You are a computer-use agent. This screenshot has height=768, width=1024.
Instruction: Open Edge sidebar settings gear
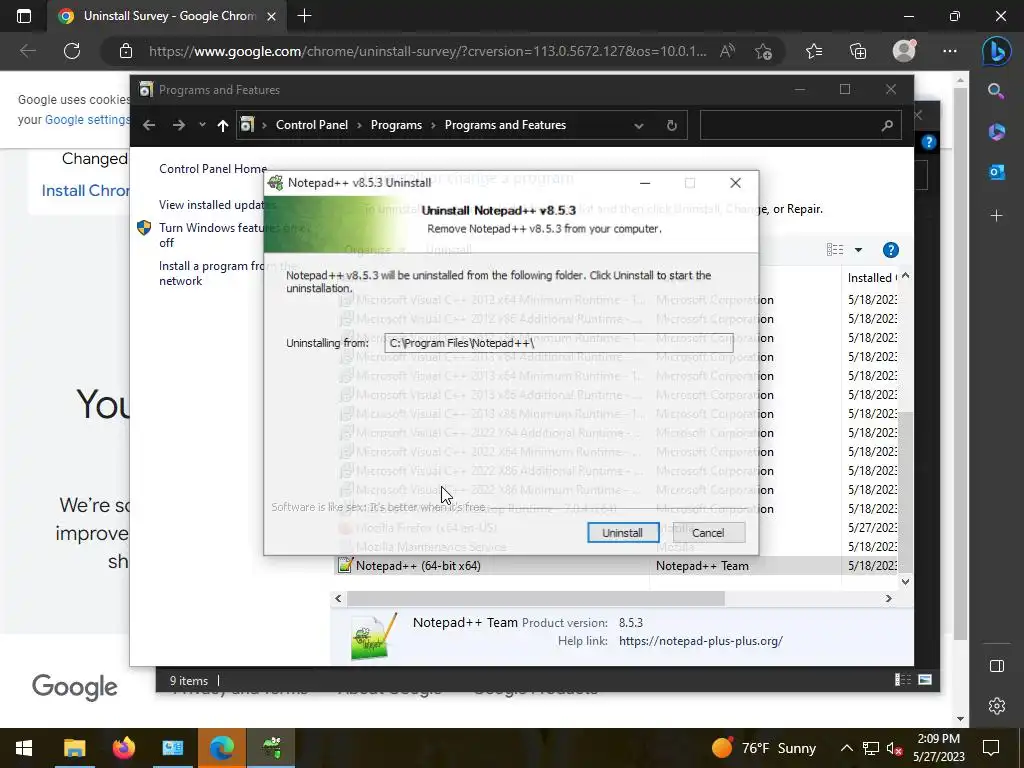click(x=997, y=706)
